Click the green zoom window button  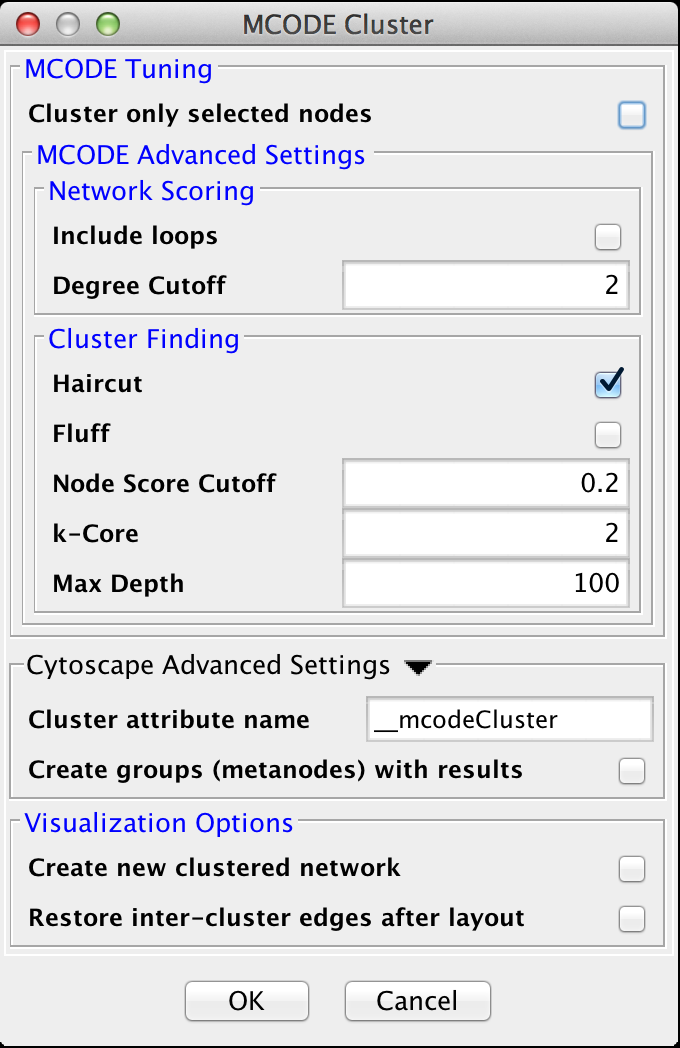(x=106, y=24)
